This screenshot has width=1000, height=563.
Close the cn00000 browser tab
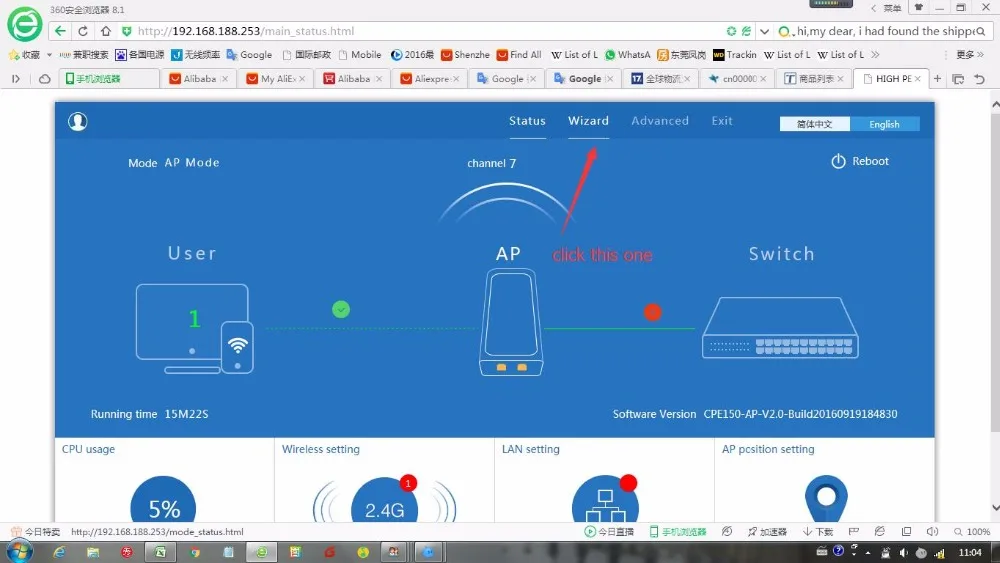pyautogui.click(x=763, y=79)
